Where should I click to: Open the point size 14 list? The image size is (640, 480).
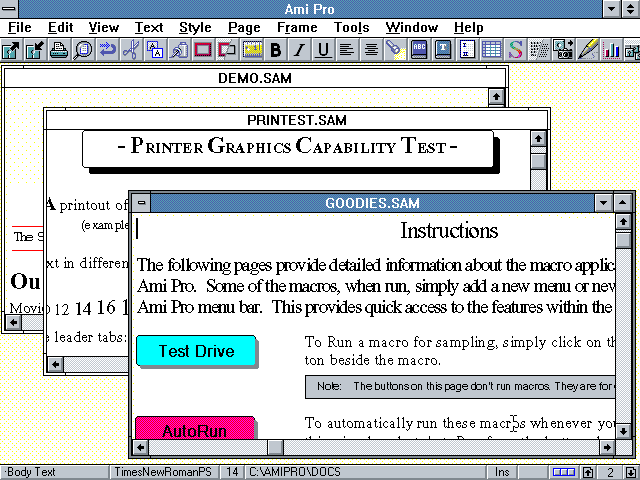coord(232,471)
